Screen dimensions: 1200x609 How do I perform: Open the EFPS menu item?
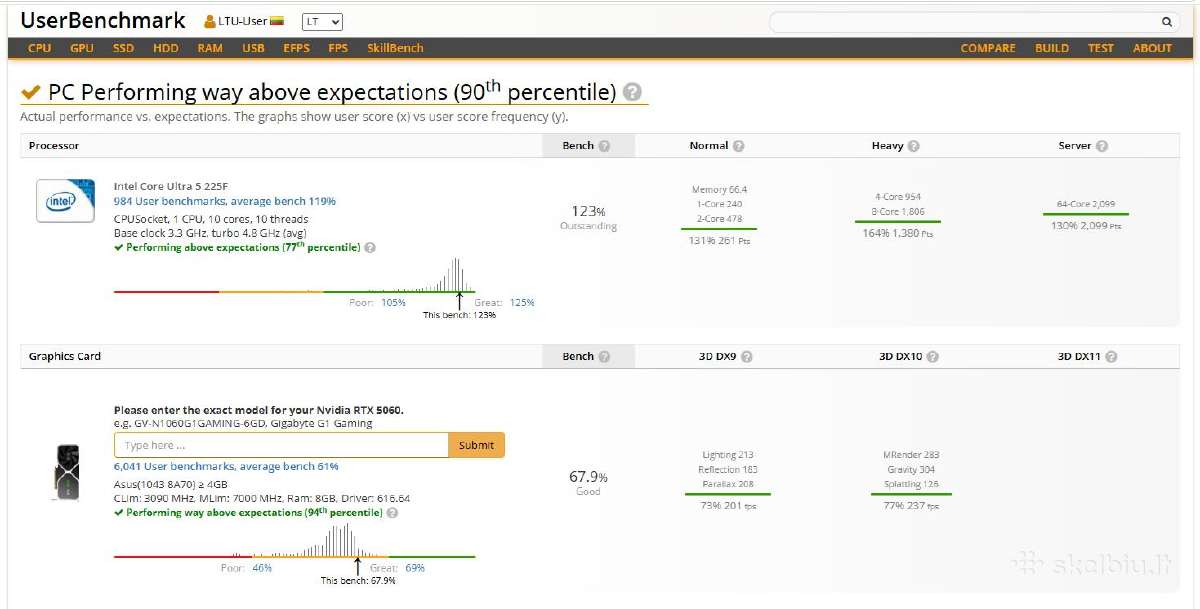pyautogui.click(x=297, y=48)
